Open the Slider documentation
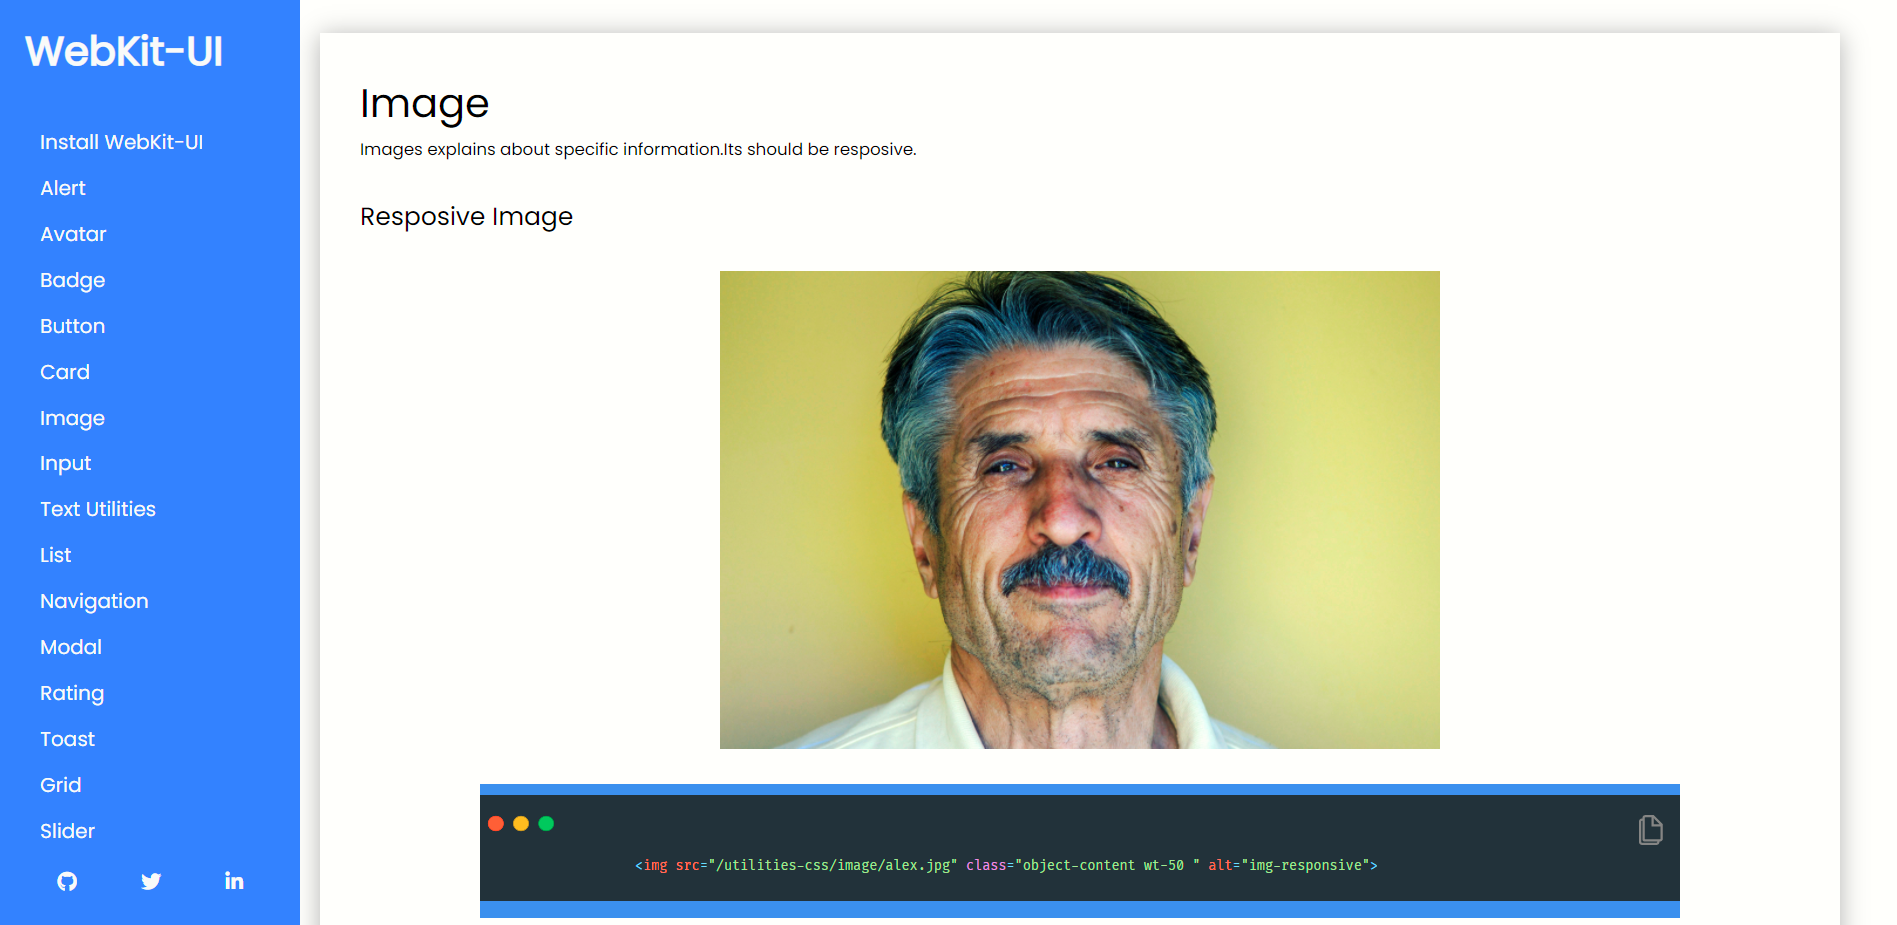 tap(67, 831)
